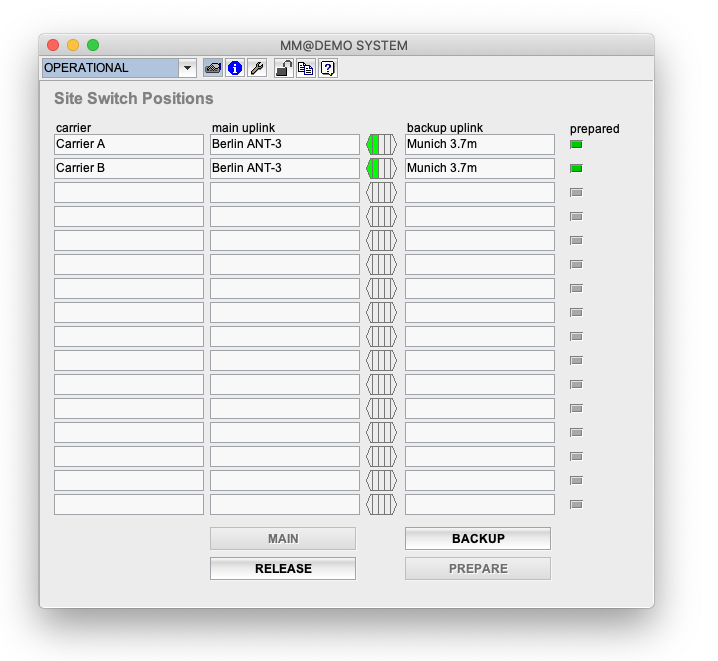The width and height of the screenshot is (718, 661).
Task: Click the greyed-out PREPARE button
Action: (x=478, y=568)
